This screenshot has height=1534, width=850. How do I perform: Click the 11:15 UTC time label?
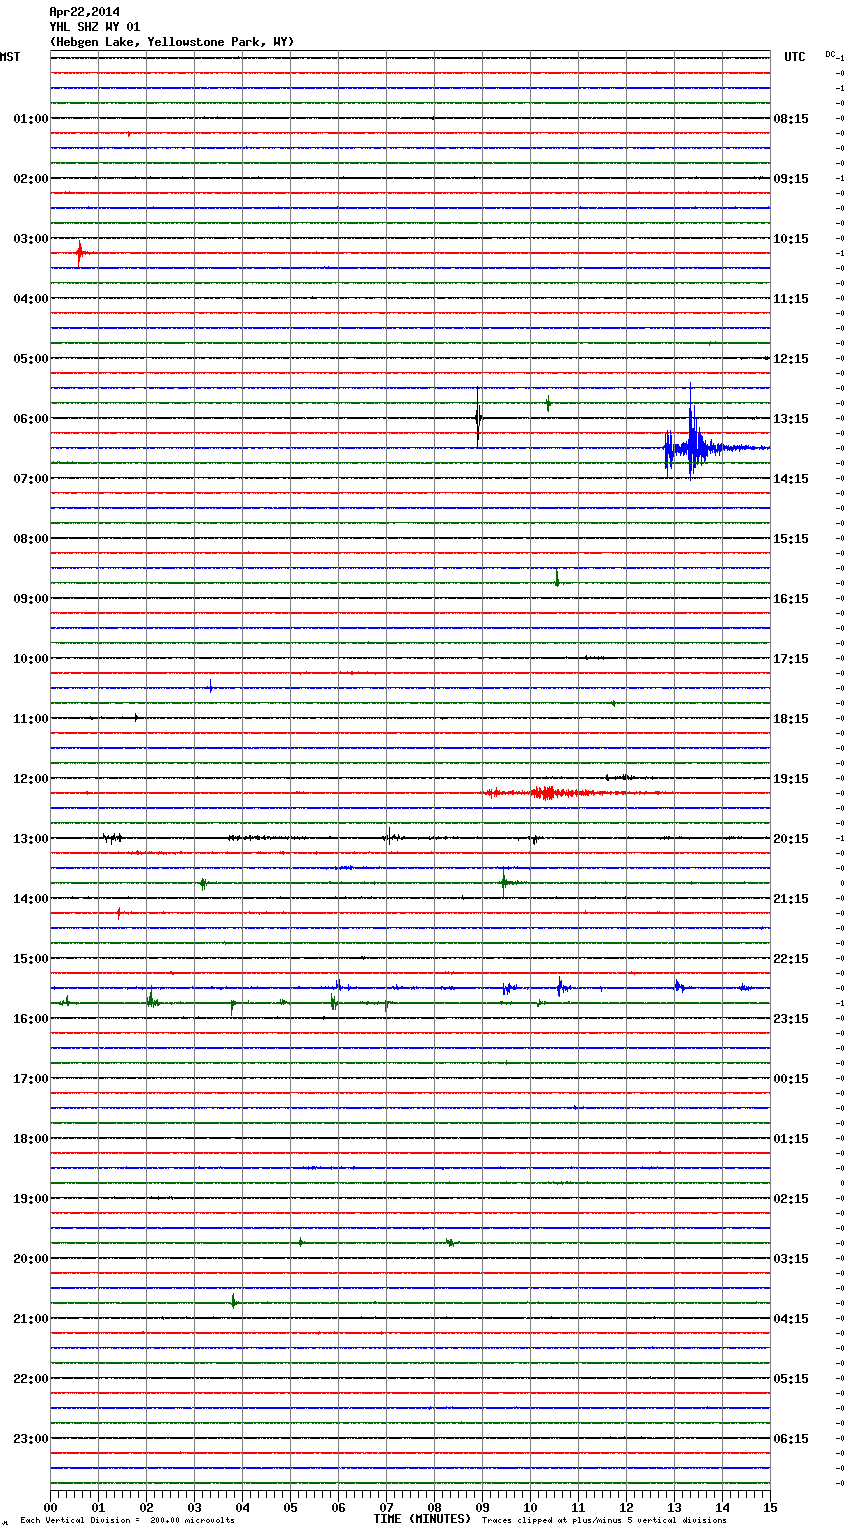(791, 299)
